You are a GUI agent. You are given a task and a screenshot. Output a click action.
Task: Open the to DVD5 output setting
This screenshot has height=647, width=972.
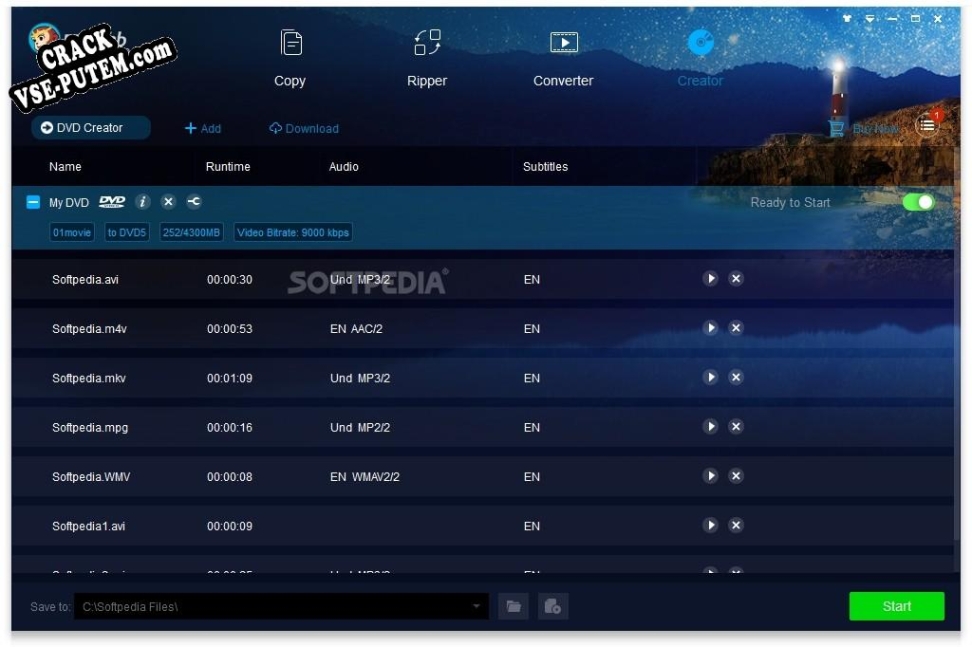[x=126, y=232]
